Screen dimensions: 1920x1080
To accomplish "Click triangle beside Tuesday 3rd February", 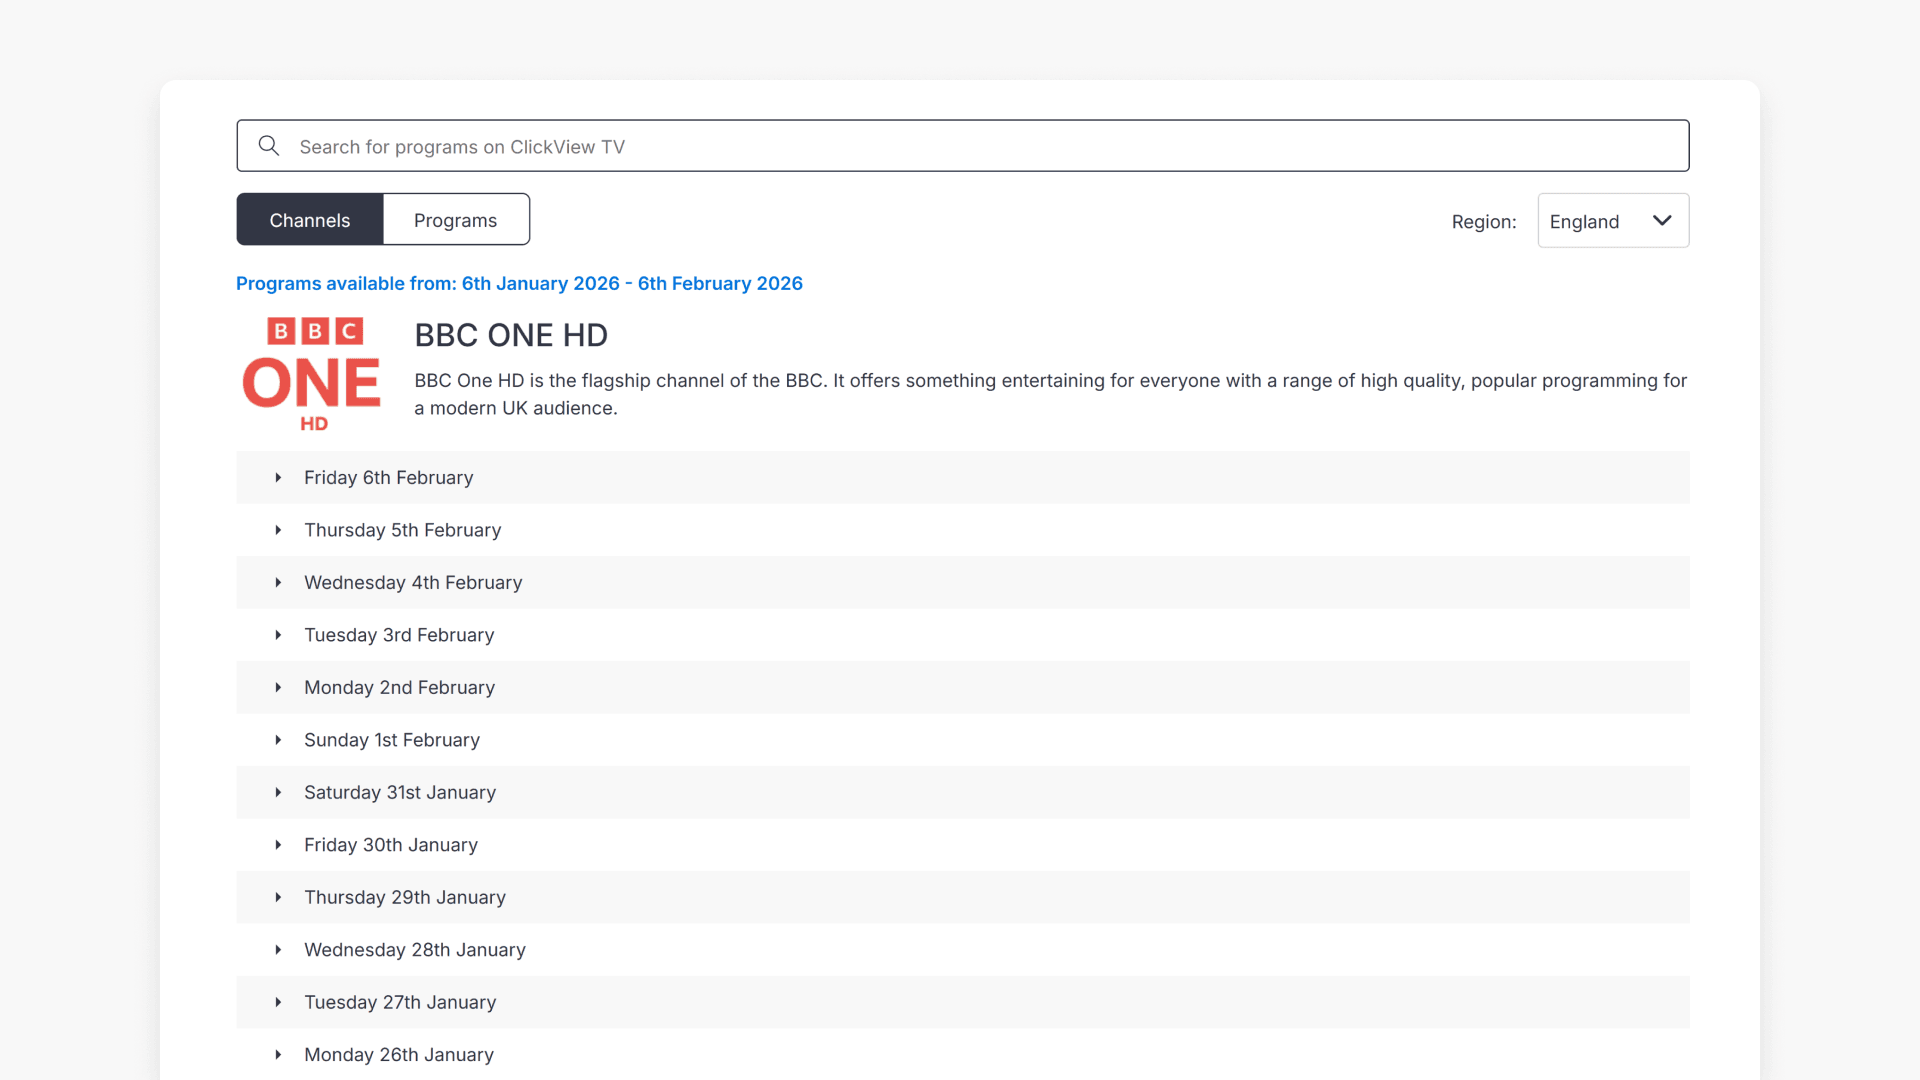I will (x=278, y=635).
